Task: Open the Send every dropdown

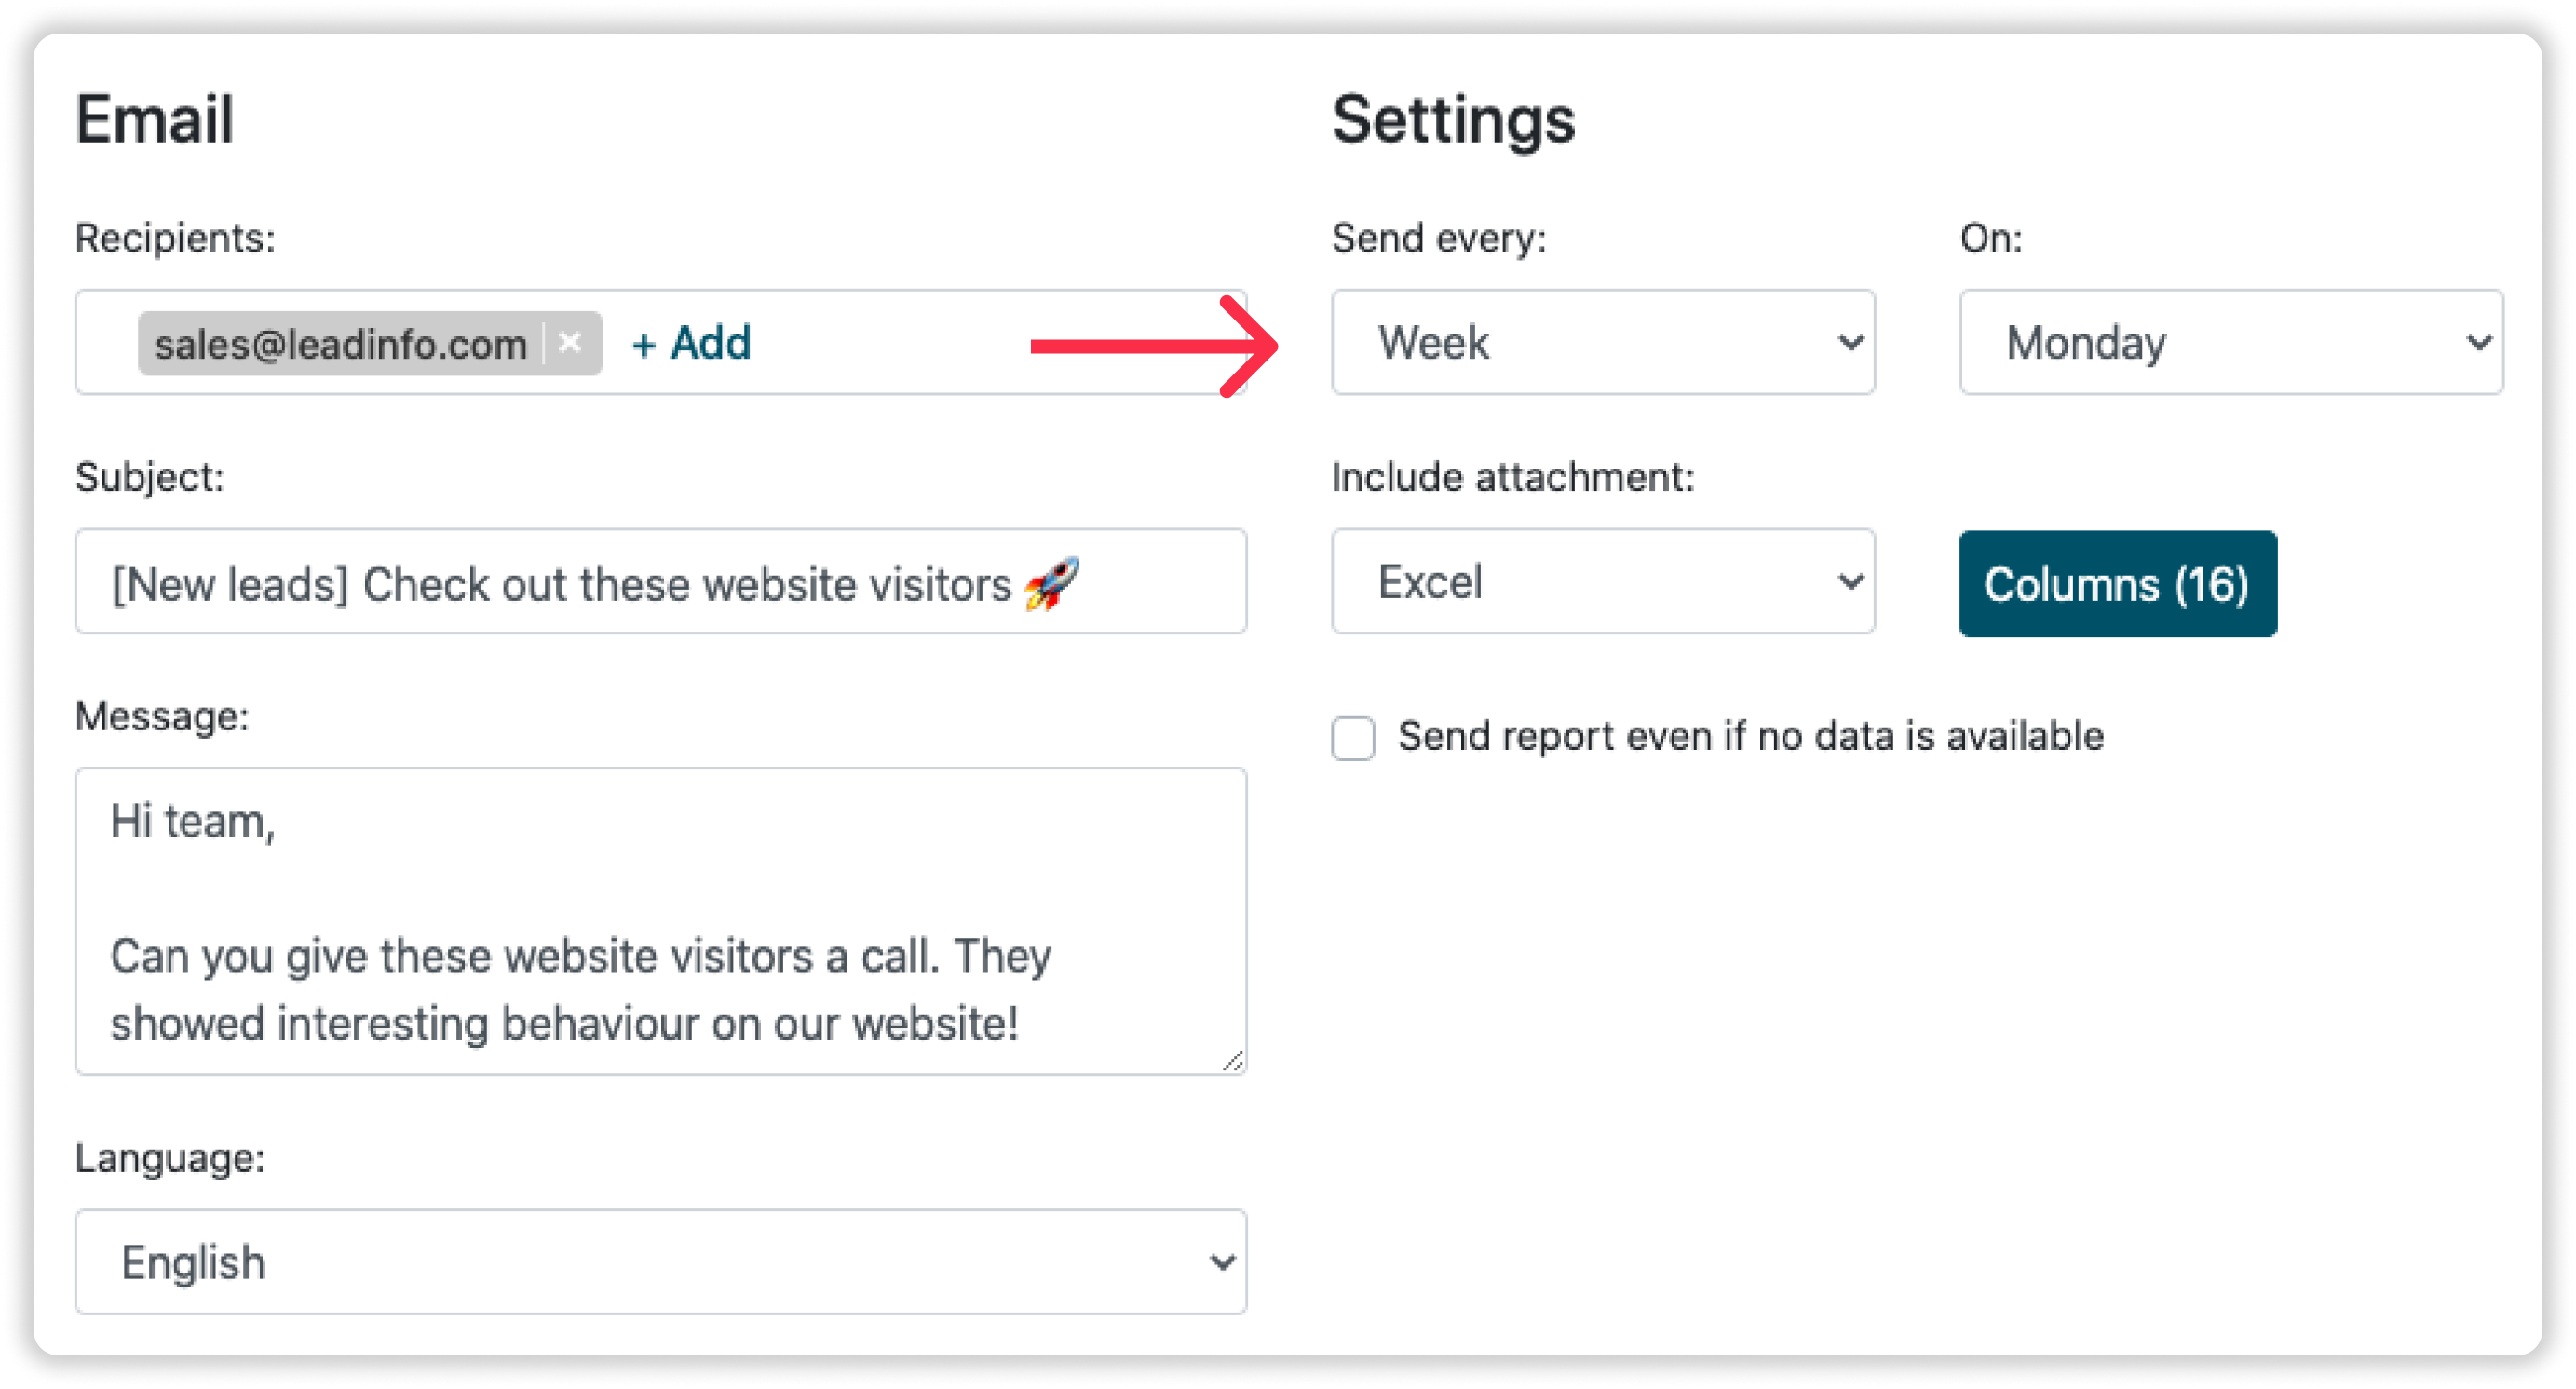Action: 1604,342
